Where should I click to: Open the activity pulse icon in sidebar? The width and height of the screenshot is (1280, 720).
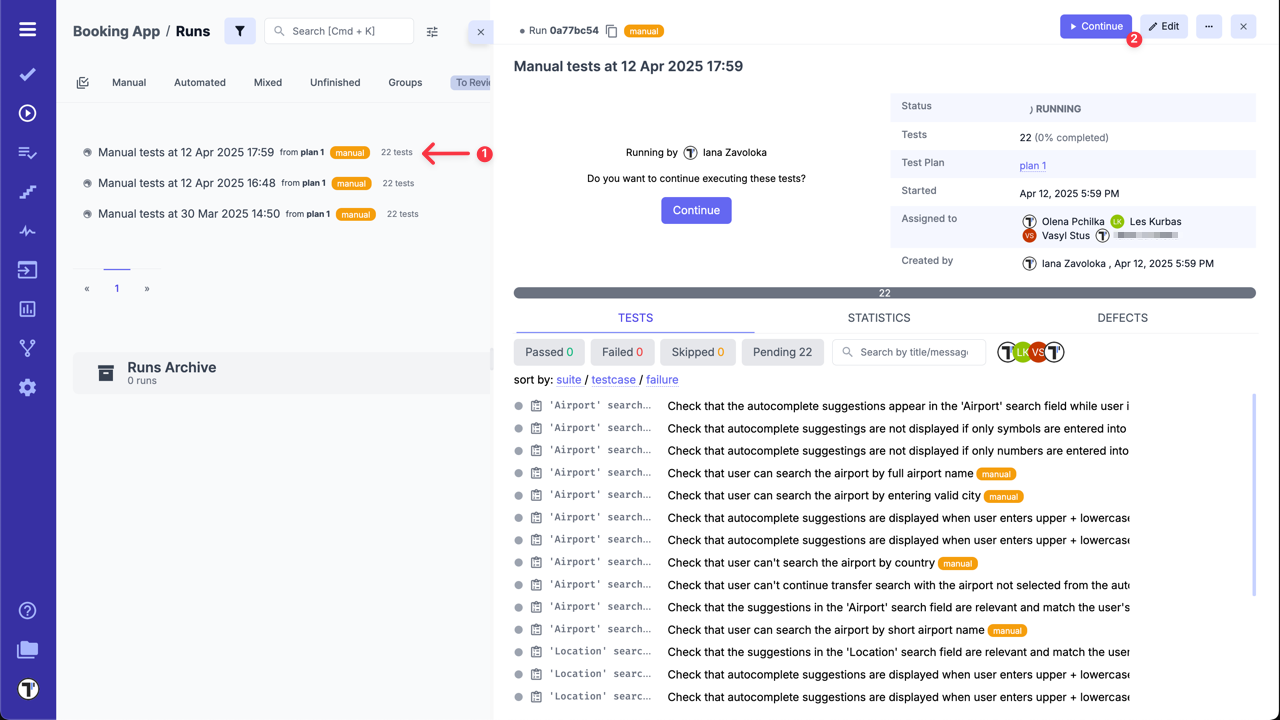[26, 230]
